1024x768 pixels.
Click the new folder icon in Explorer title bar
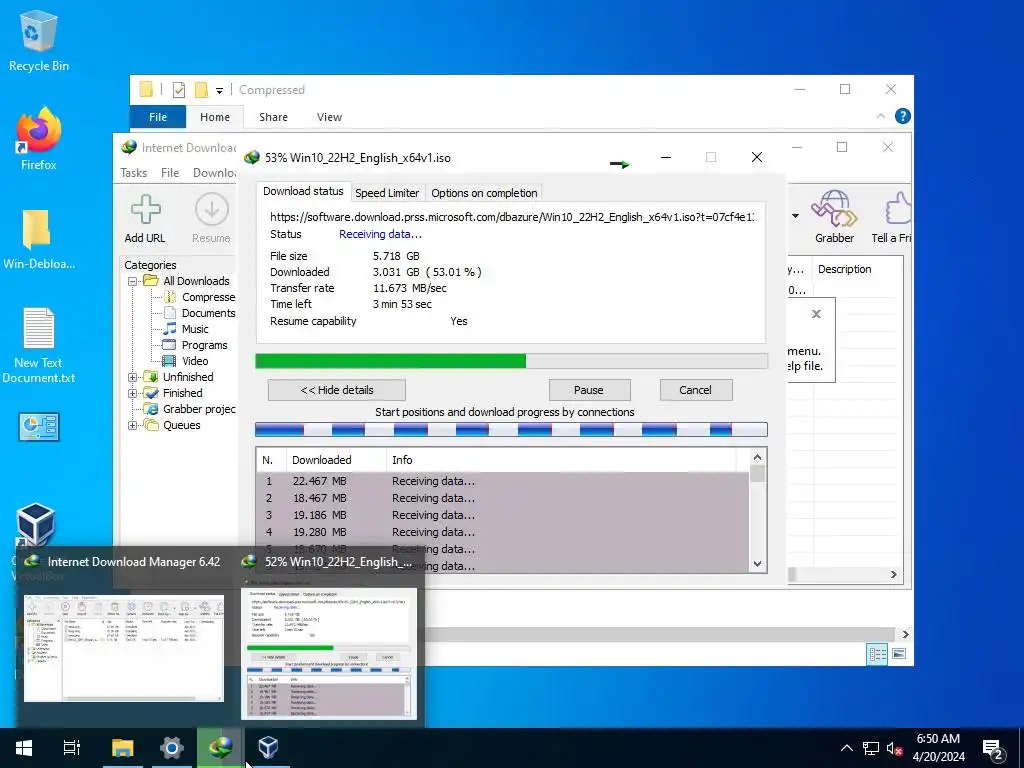click(202, 89)
